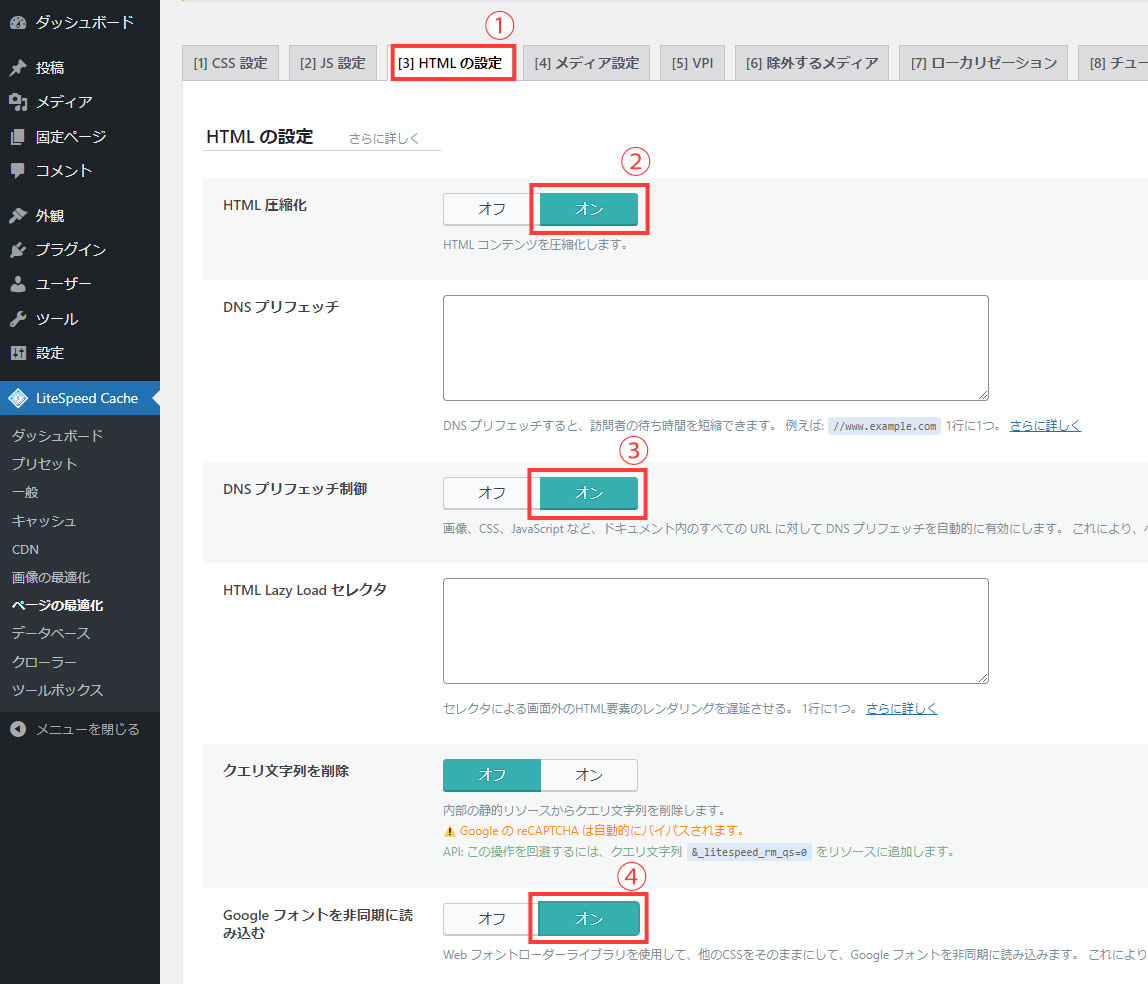Viewport: 1148px width, 984px height.
Task: Turn HTML 圧縮化 off
Action: [491, 209]
